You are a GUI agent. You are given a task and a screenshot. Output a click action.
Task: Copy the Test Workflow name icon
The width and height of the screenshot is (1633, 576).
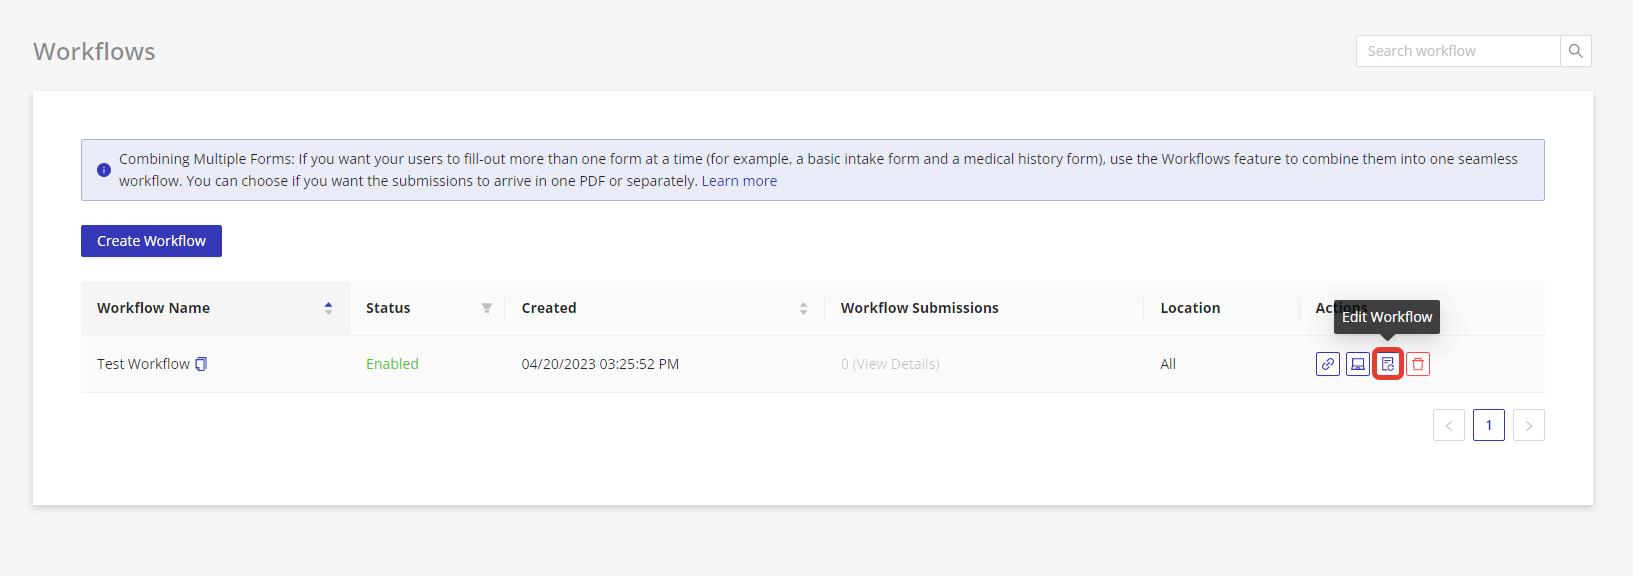[201, 364]
